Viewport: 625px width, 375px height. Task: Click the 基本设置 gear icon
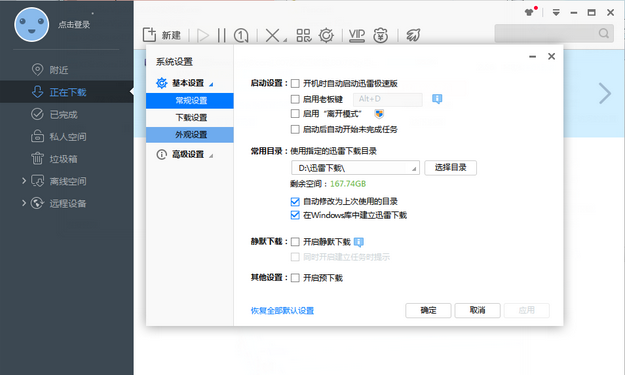pos(161,83)
